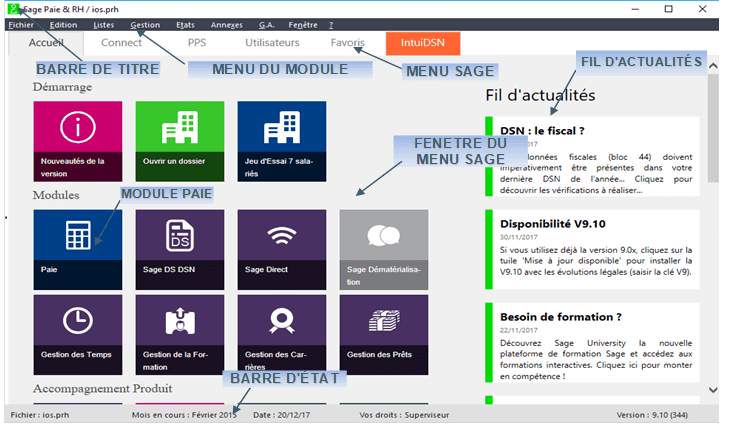Open the Etats menu
Viewport: 756px width, 424px height.
click(x=185, y=25)
